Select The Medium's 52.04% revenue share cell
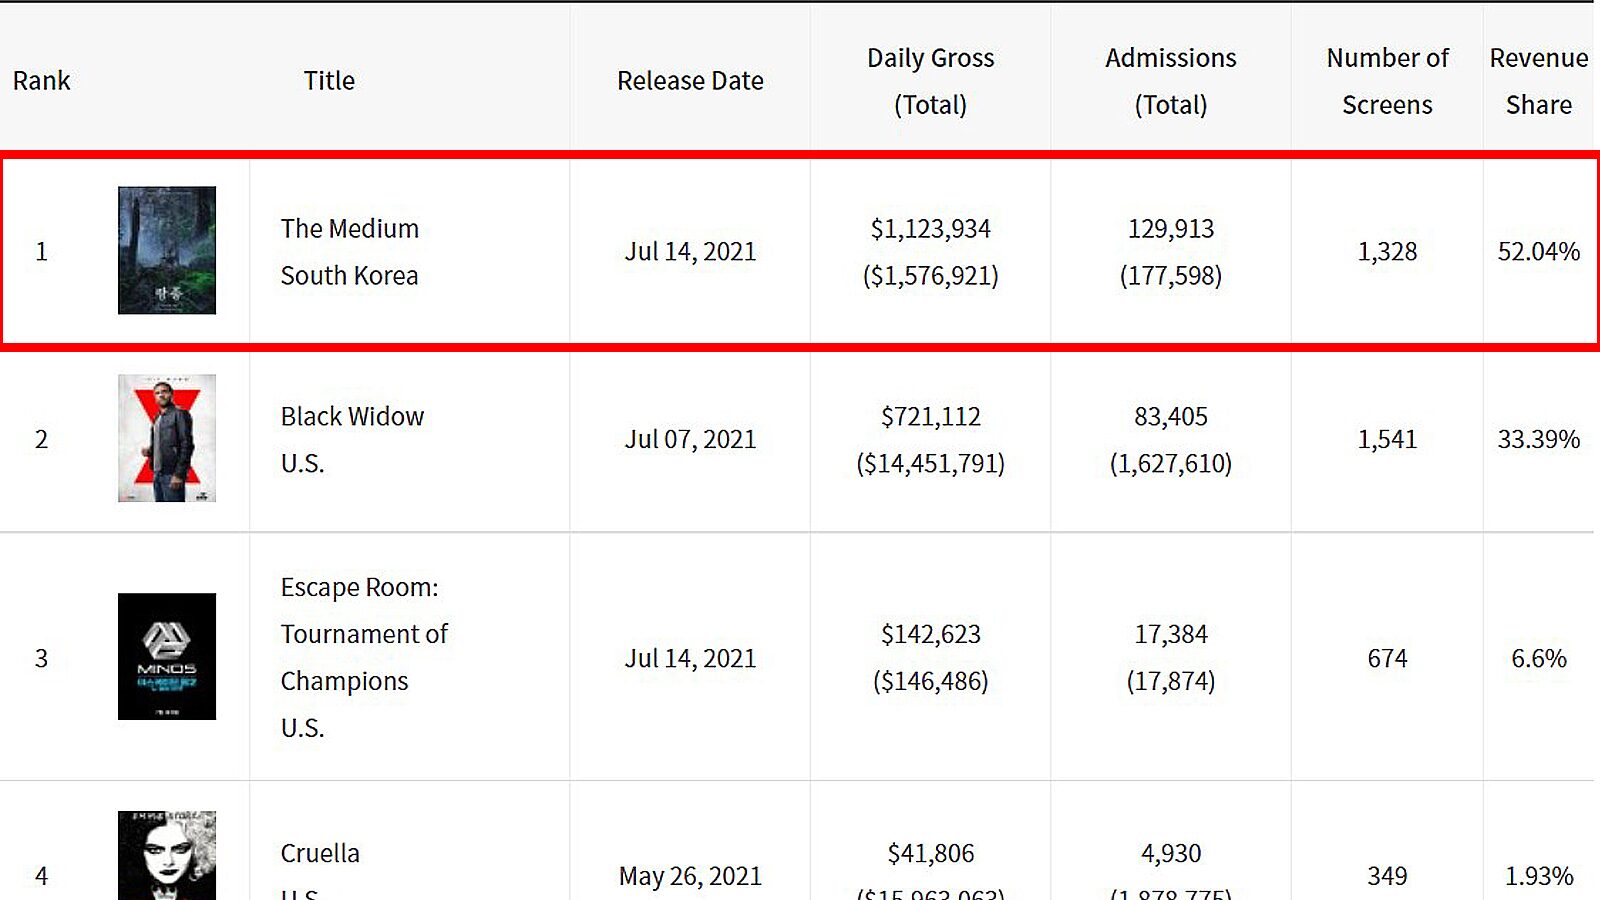Viewport: 1600px width, 900px height. [x=1538, y=252]
